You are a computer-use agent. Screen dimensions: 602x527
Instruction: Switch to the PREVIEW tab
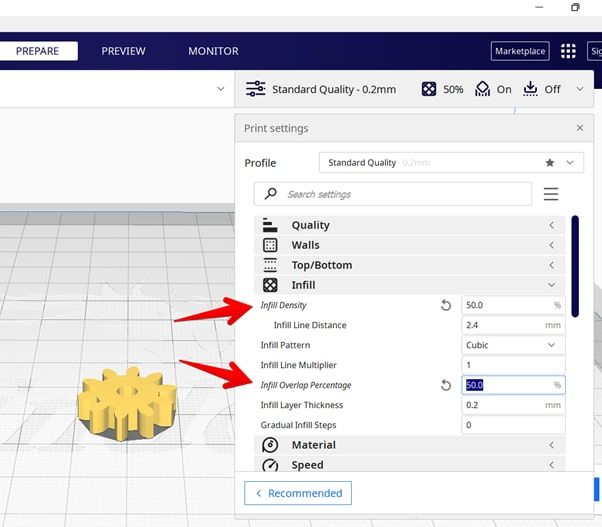(123, 51)
